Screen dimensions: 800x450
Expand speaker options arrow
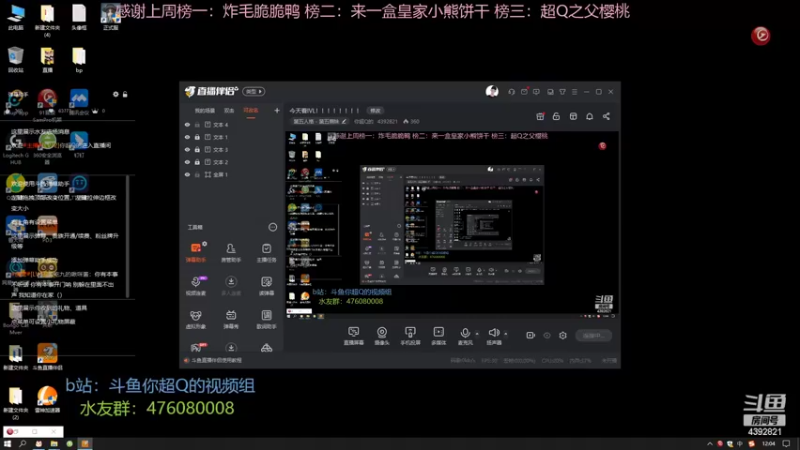[x=506, y=334]
